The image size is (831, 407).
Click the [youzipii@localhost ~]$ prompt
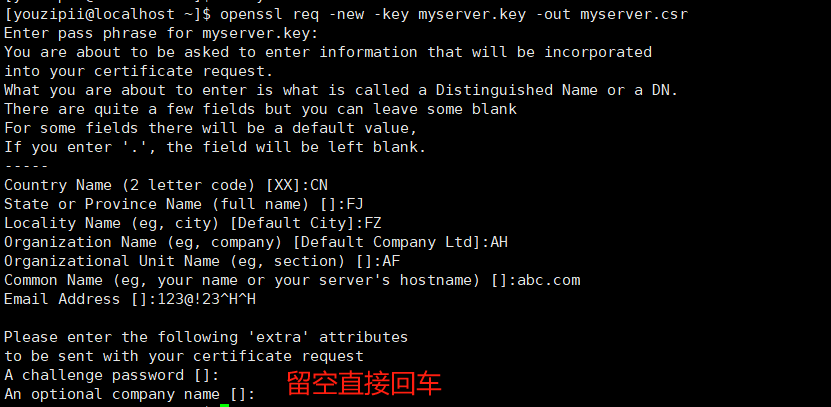pos(108,14)
